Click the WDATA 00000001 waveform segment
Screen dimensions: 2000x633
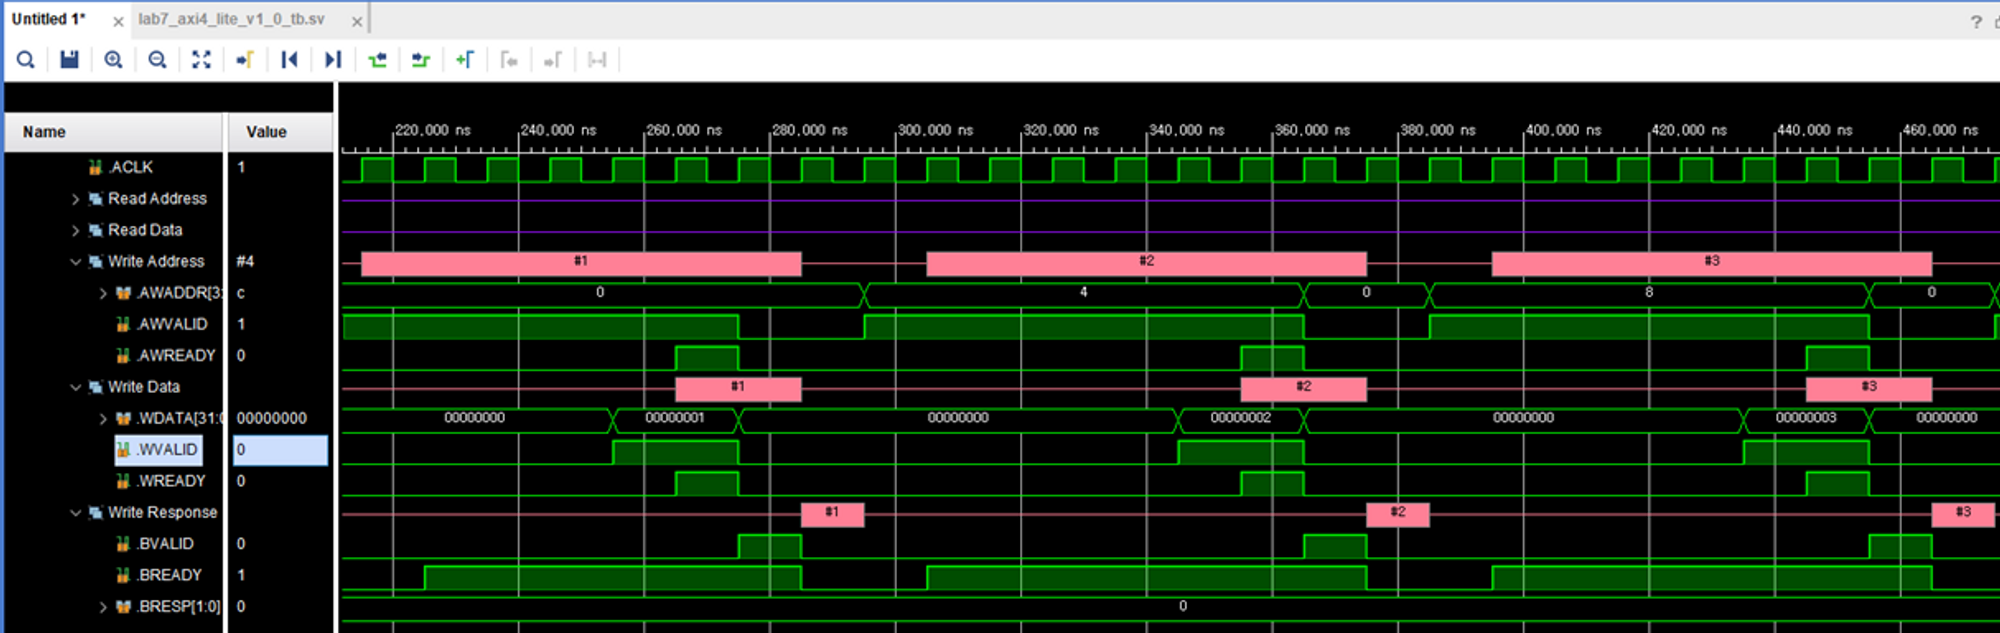(675, 420)
